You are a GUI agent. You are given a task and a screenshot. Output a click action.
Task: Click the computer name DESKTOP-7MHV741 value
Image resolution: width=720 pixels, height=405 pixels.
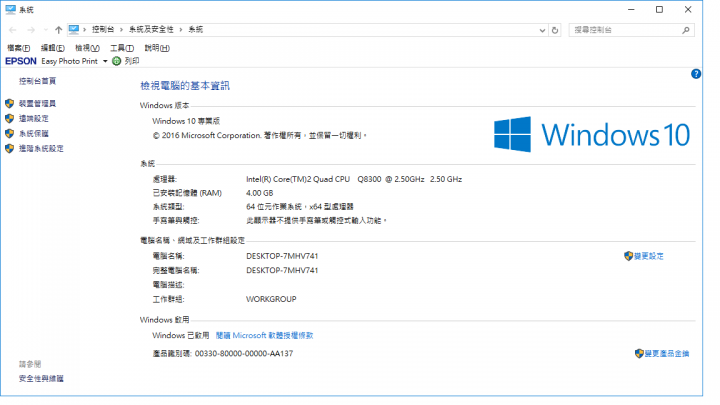tap(282, 256)
